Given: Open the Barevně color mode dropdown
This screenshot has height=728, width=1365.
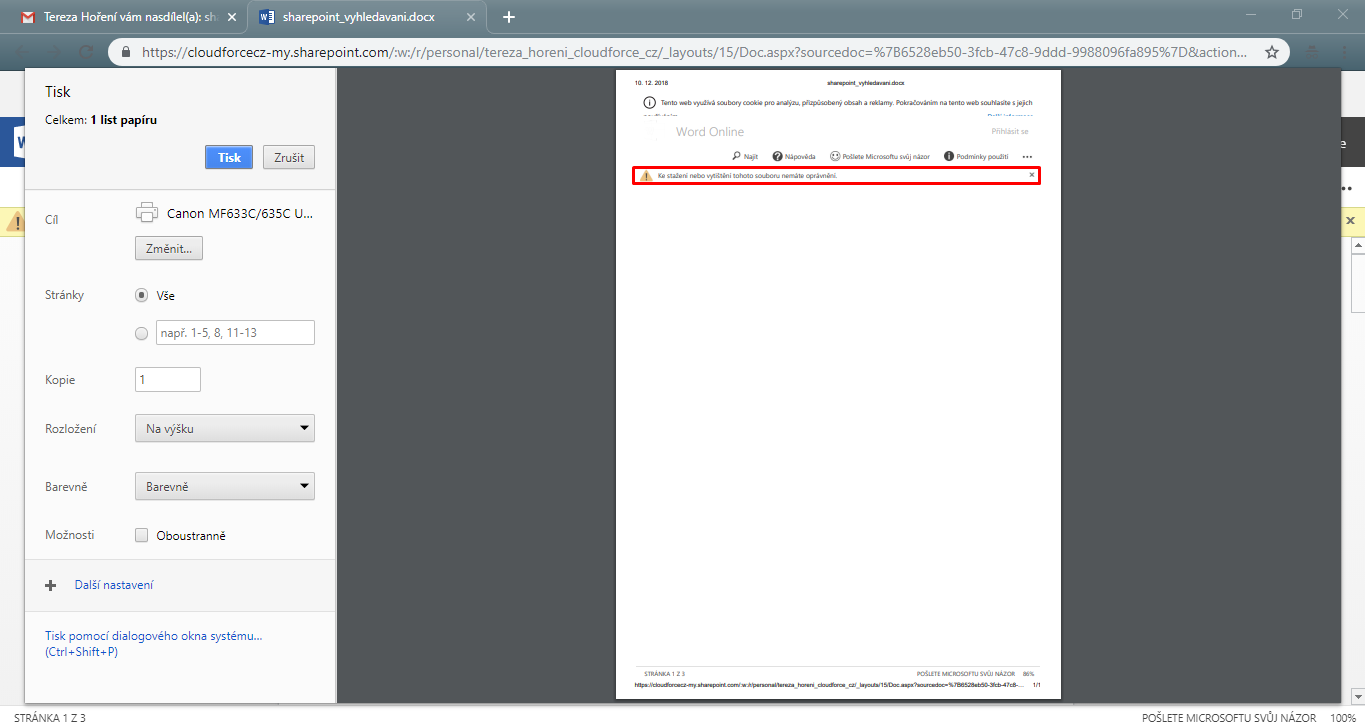Looking at the screenshot, I should pos(225,487).
